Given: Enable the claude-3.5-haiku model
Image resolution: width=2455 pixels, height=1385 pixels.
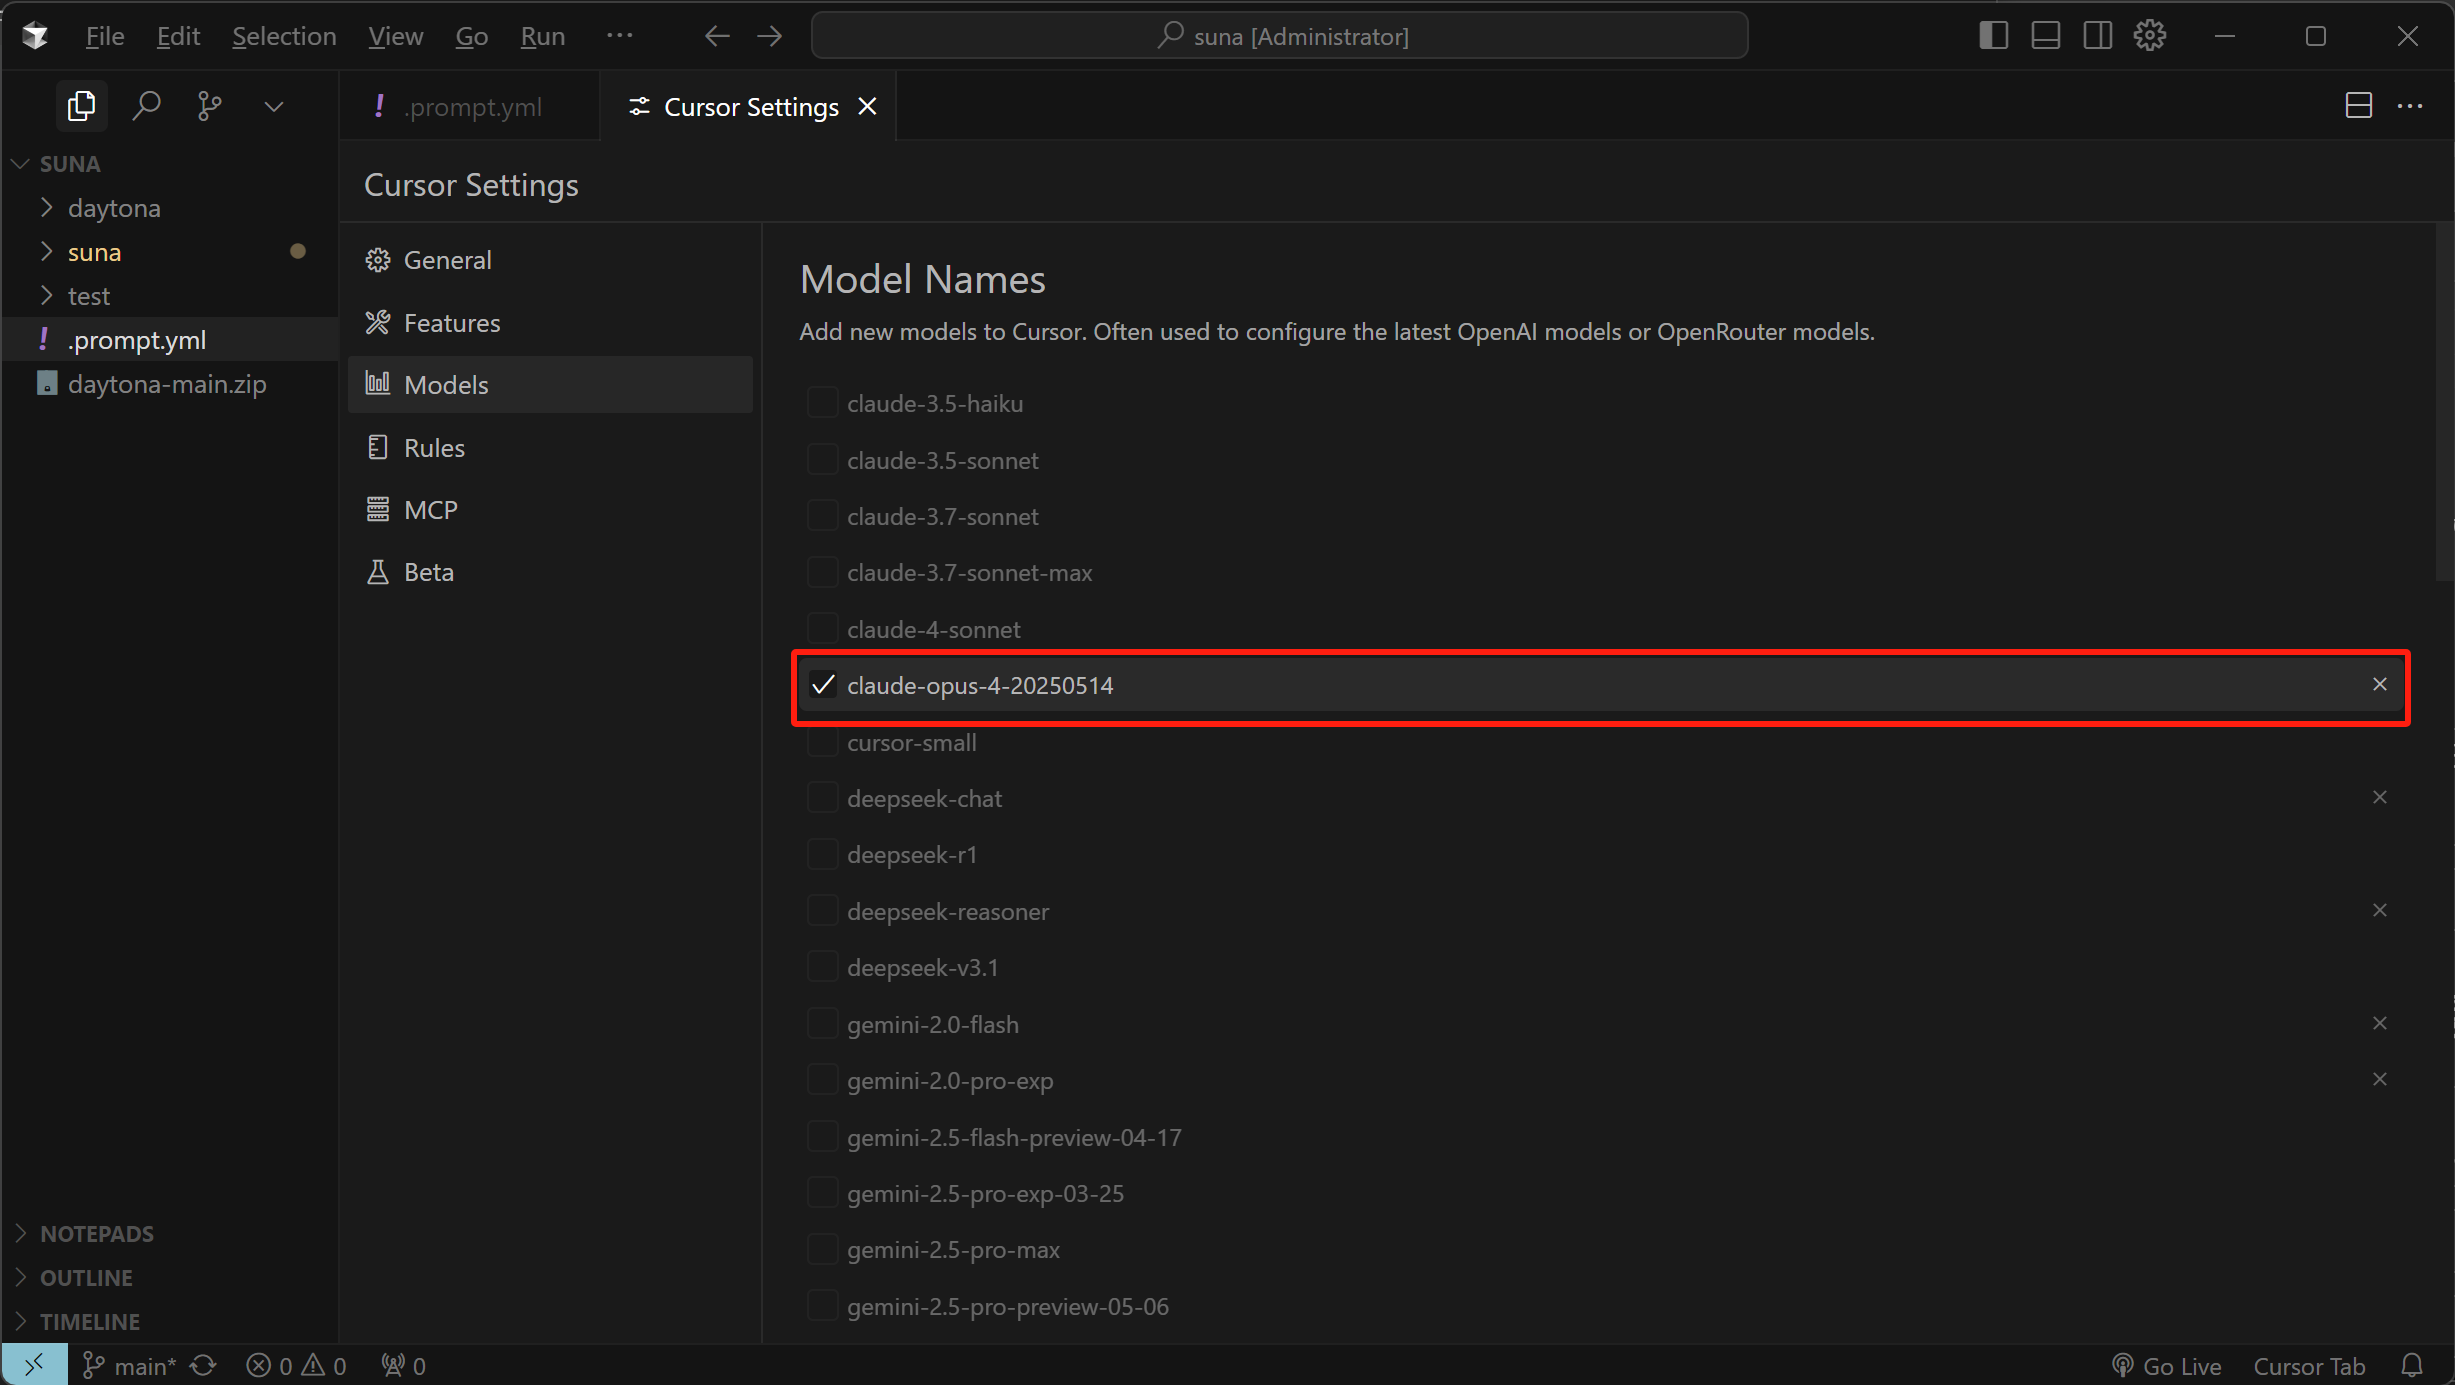Looking at the screenshot, I should (822, 403).
